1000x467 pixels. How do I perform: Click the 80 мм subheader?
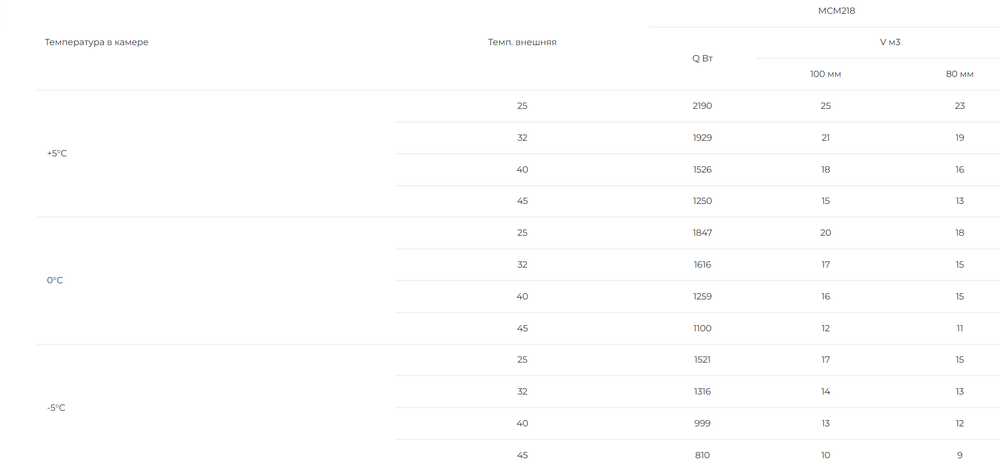(959, 74)
